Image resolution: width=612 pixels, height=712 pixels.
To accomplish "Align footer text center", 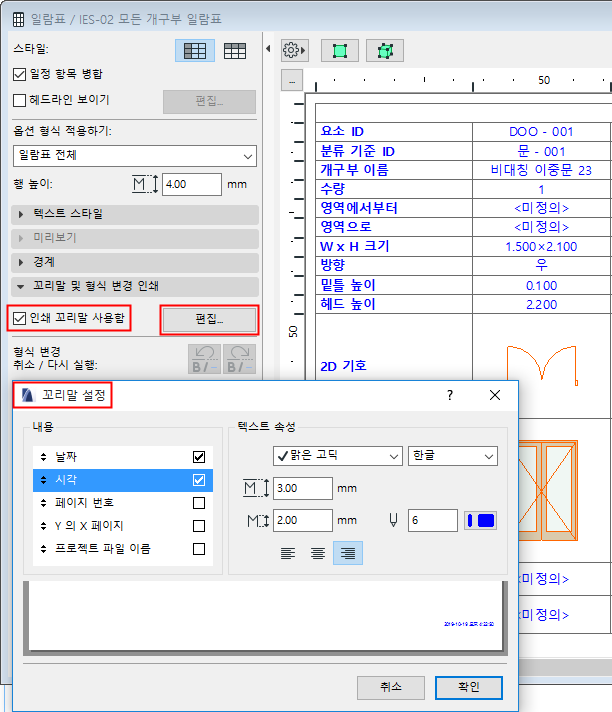I will coord(318,553).
